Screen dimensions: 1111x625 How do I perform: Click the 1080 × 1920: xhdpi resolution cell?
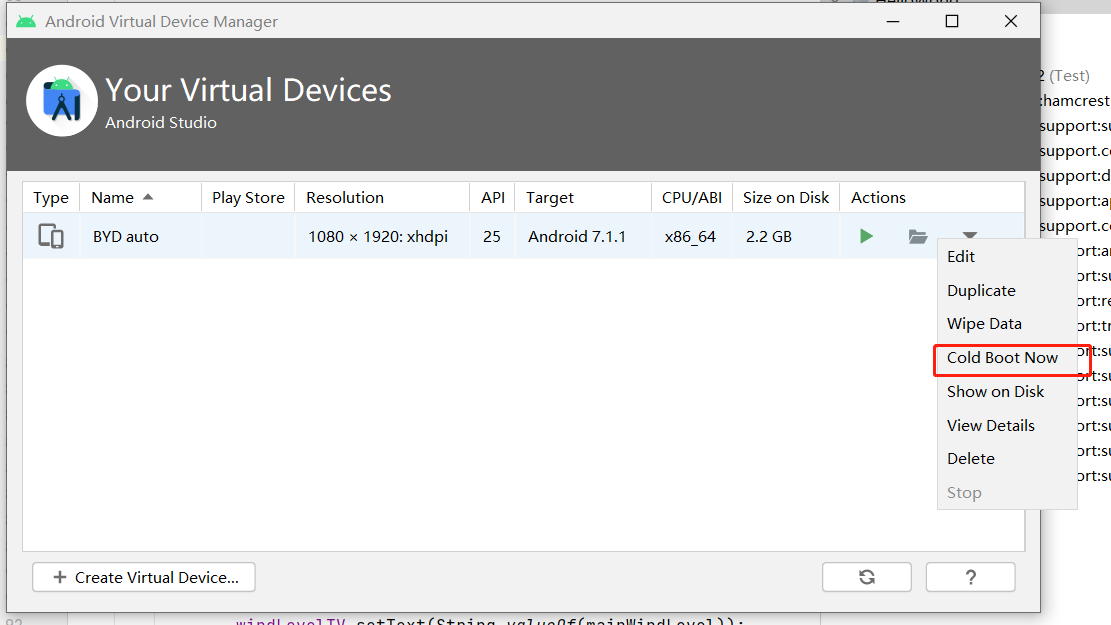click(x=378, y=237)
